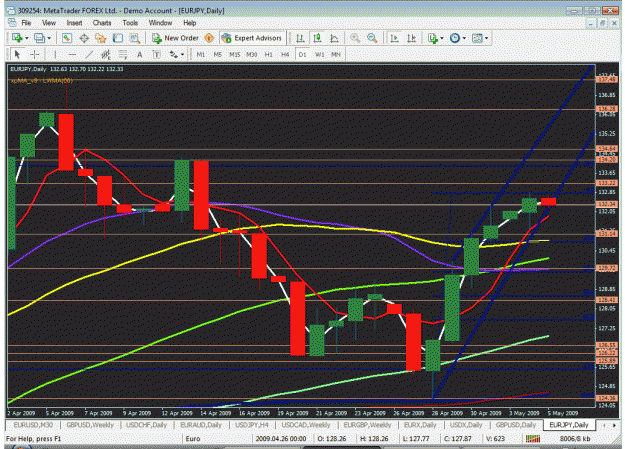
Task: Expand the Arrows dropdown arrow
Action: pyautogui.click(x=183, y=55)
